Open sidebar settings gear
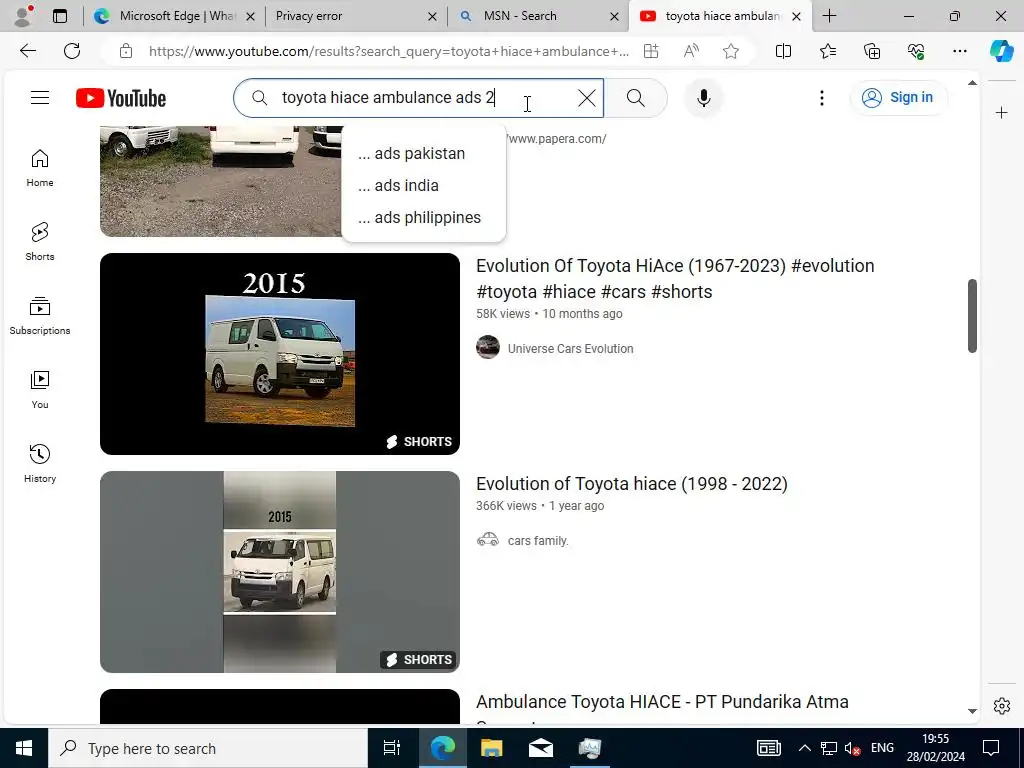 pos(1002,706)
